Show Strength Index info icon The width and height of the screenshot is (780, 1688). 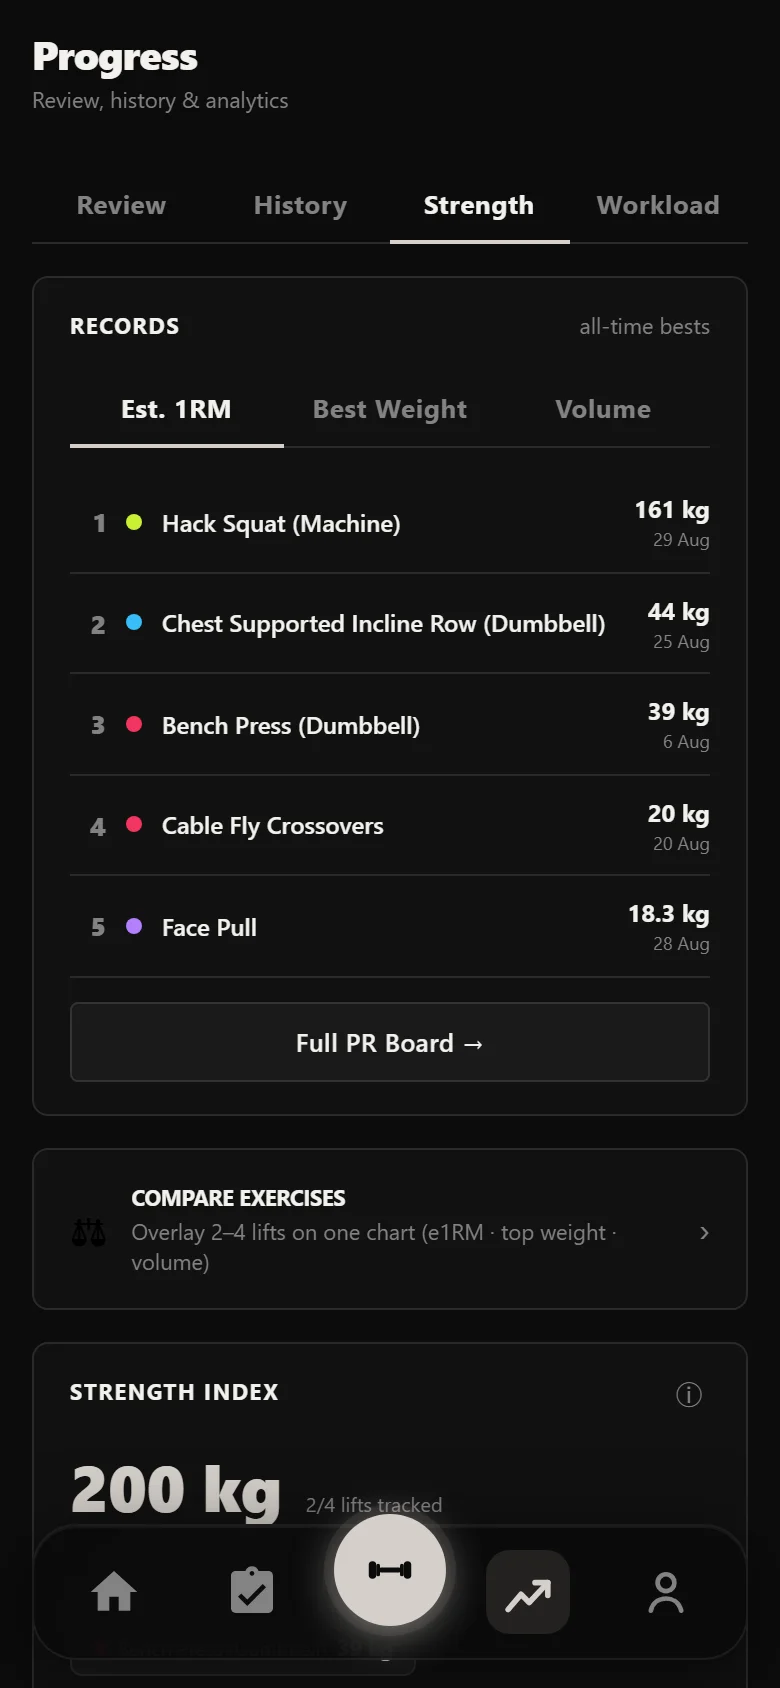(x=689, y=1394)
